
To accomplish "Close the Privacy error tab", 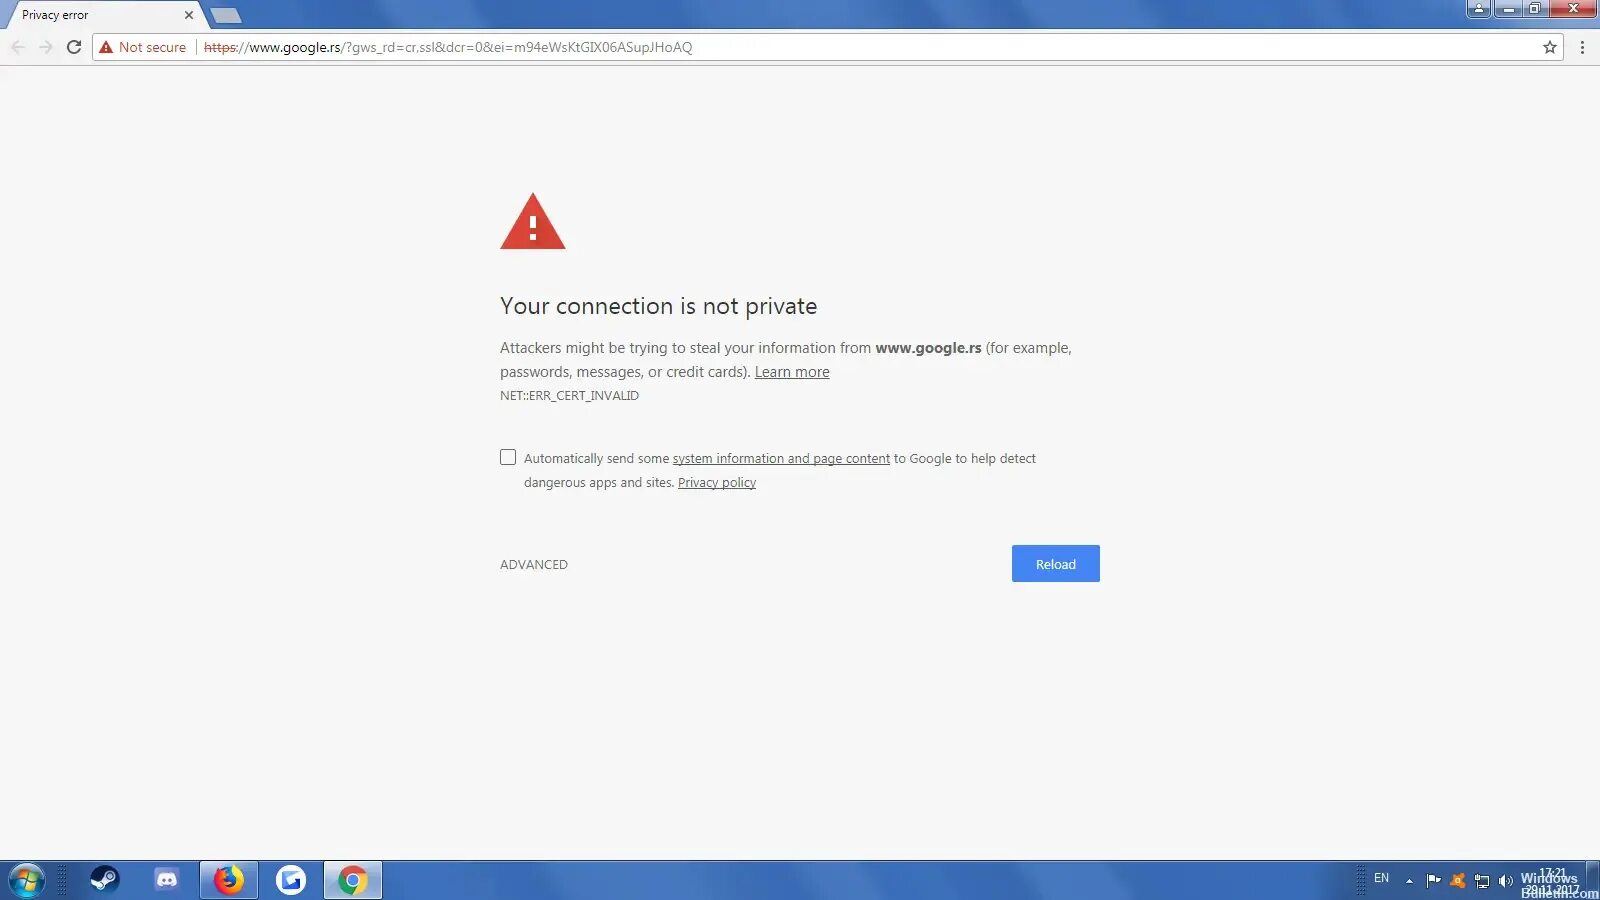I will pos(189,15).
